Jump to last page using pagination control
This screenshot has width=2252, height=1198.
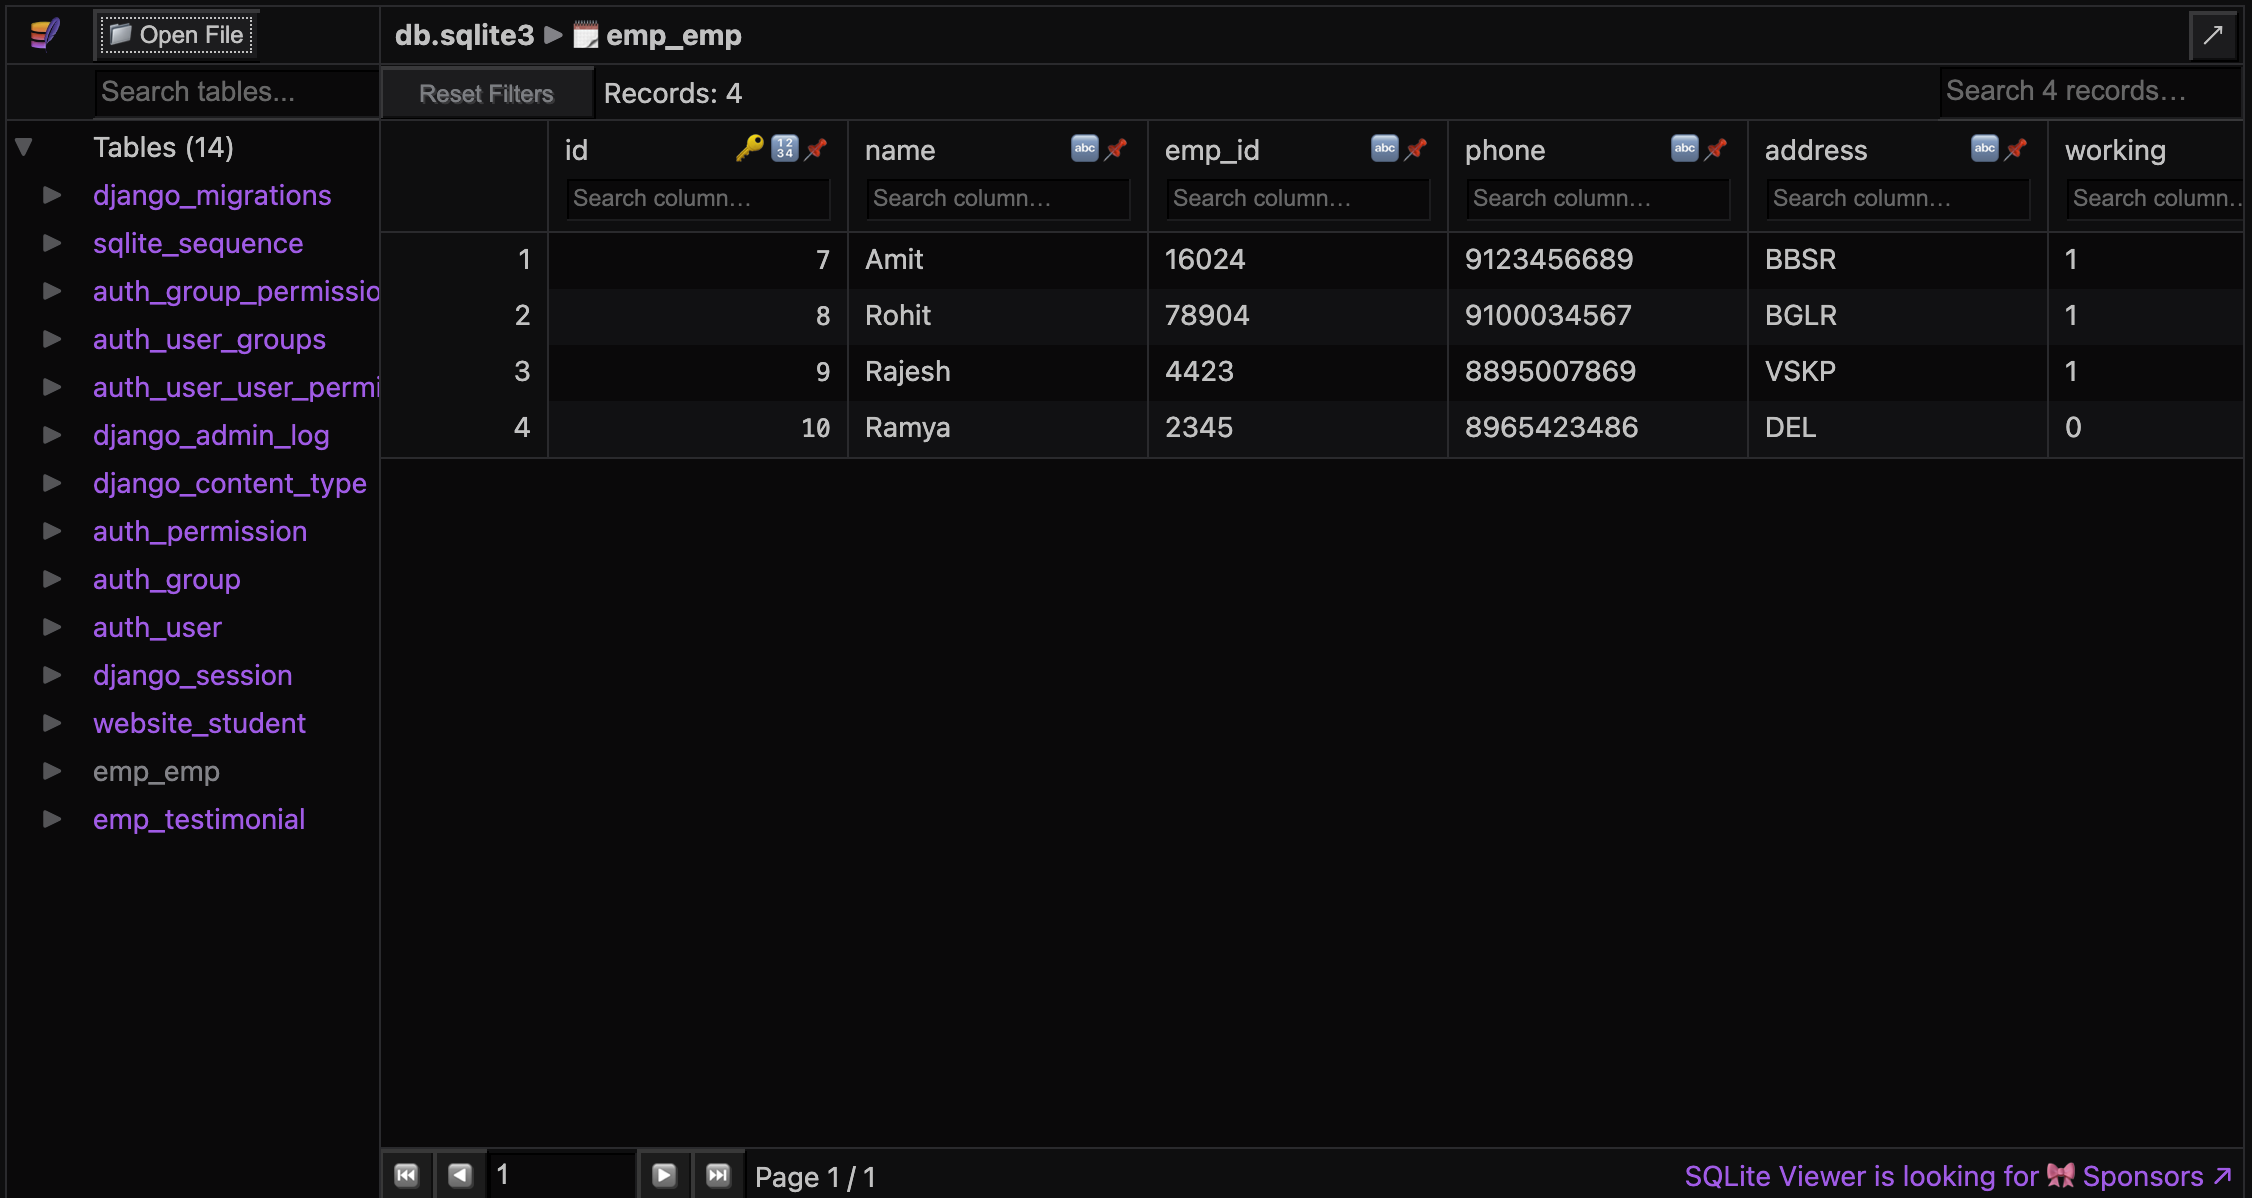(x=718, y=1175)
